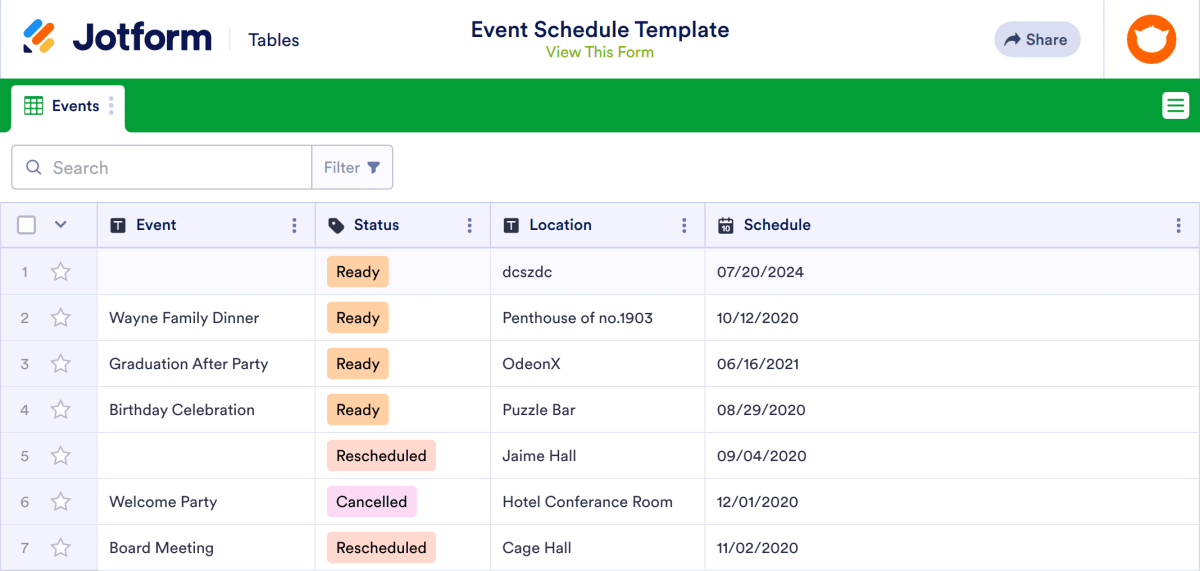Viewport: 1200px width, 571px height.
Task: Open the Status column options menu
Action: point(469,225)
